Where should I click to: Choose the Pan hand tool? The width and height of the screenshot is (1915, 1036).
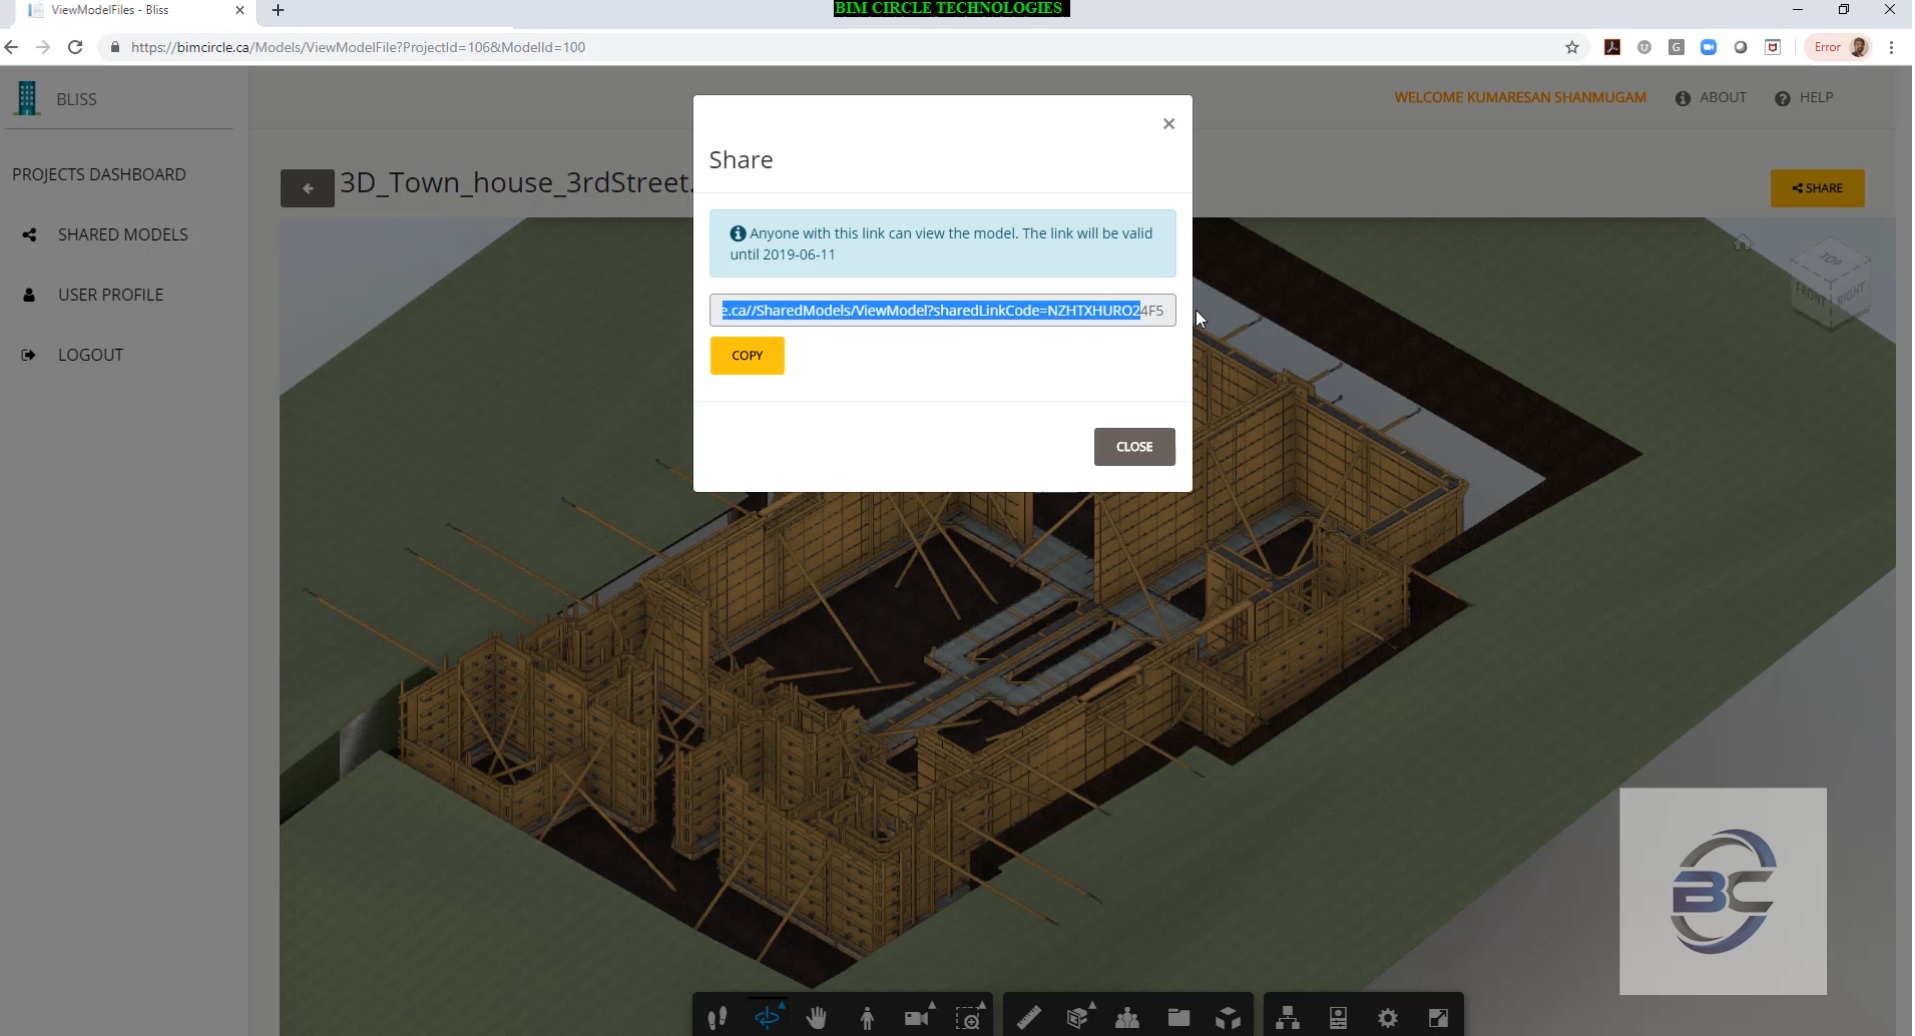818,1018
